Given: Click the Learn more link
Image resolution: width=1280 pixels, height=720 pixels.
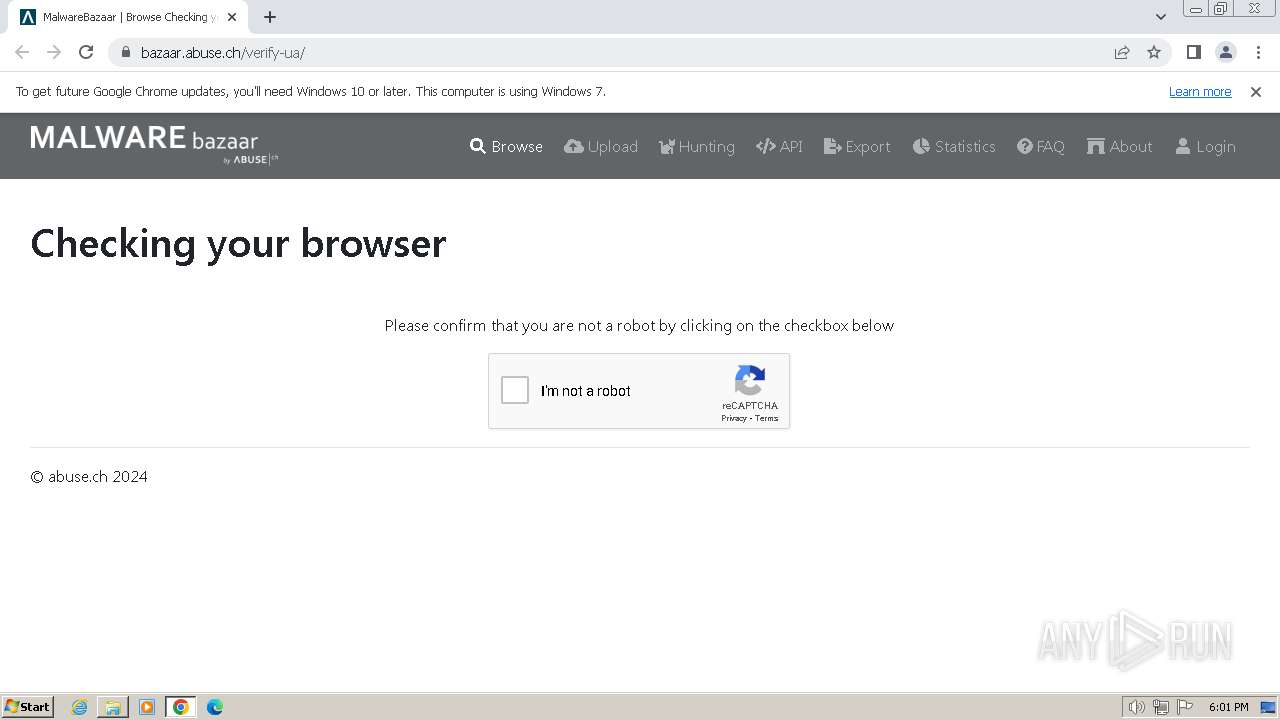Looking at the screenshot, I should 1200,91.
